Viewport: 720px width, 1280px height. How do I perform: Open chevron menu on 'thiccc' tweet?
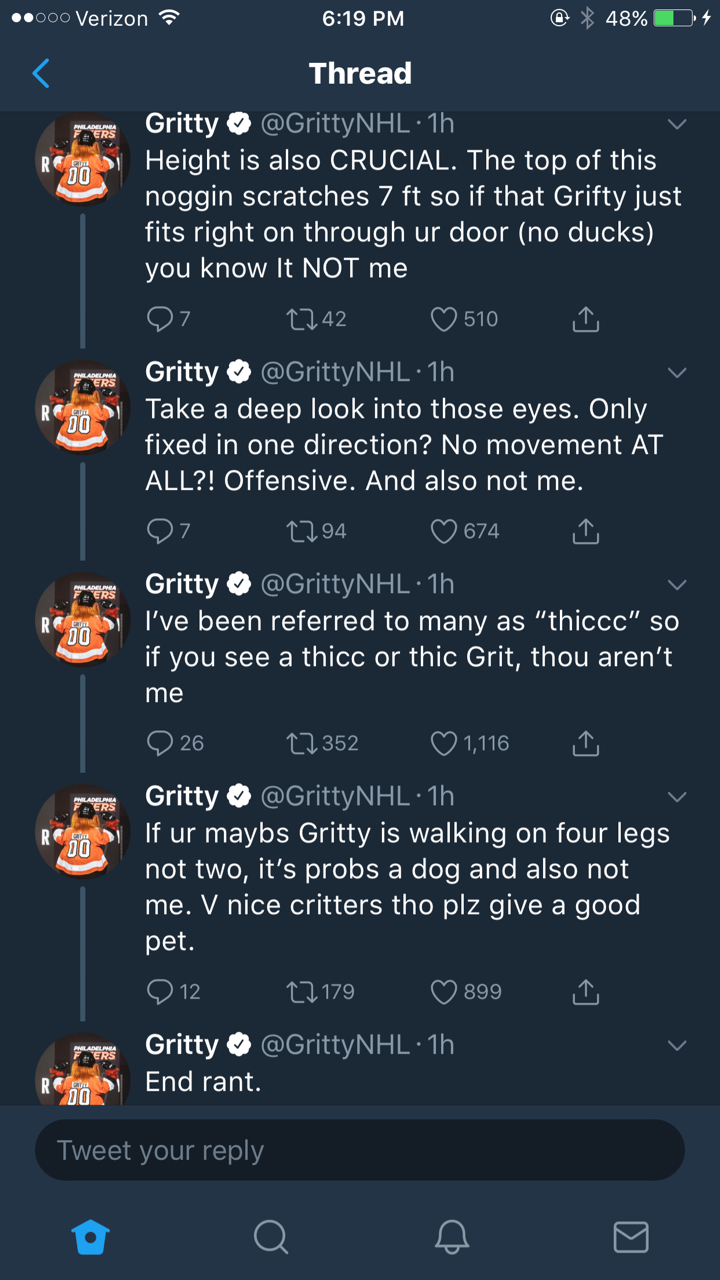coord(677,585)
